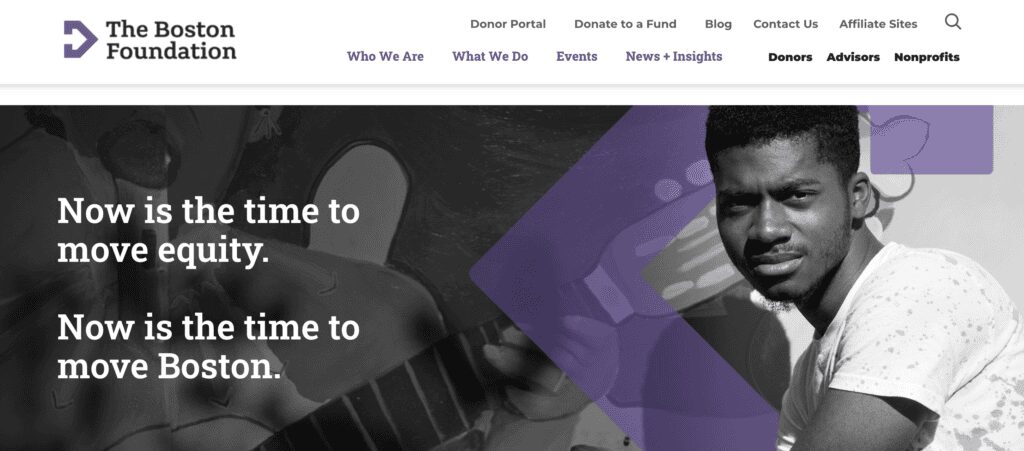
Task: Click the purple Boston Foundation logo mark
Action: 80,39
